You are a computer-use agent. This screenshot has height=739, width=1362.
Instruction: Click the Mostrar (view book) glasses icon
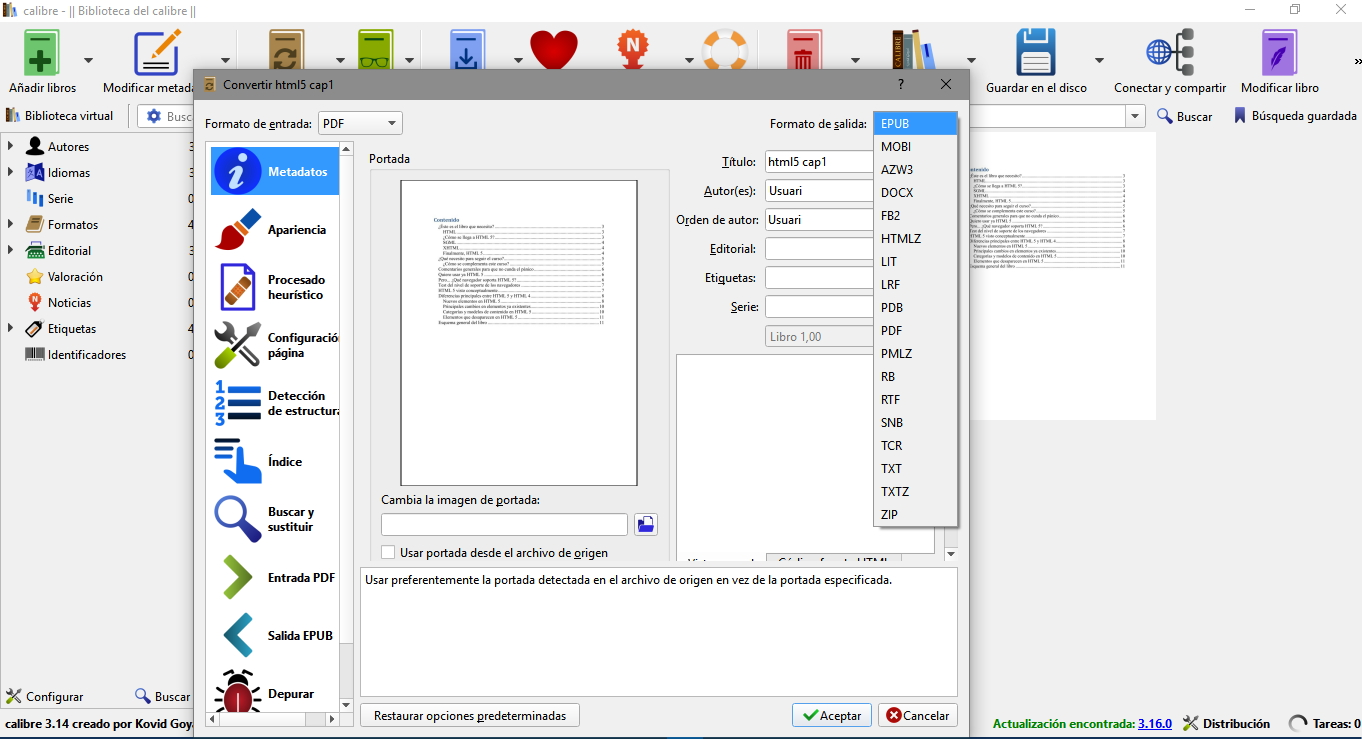[374, 50]
